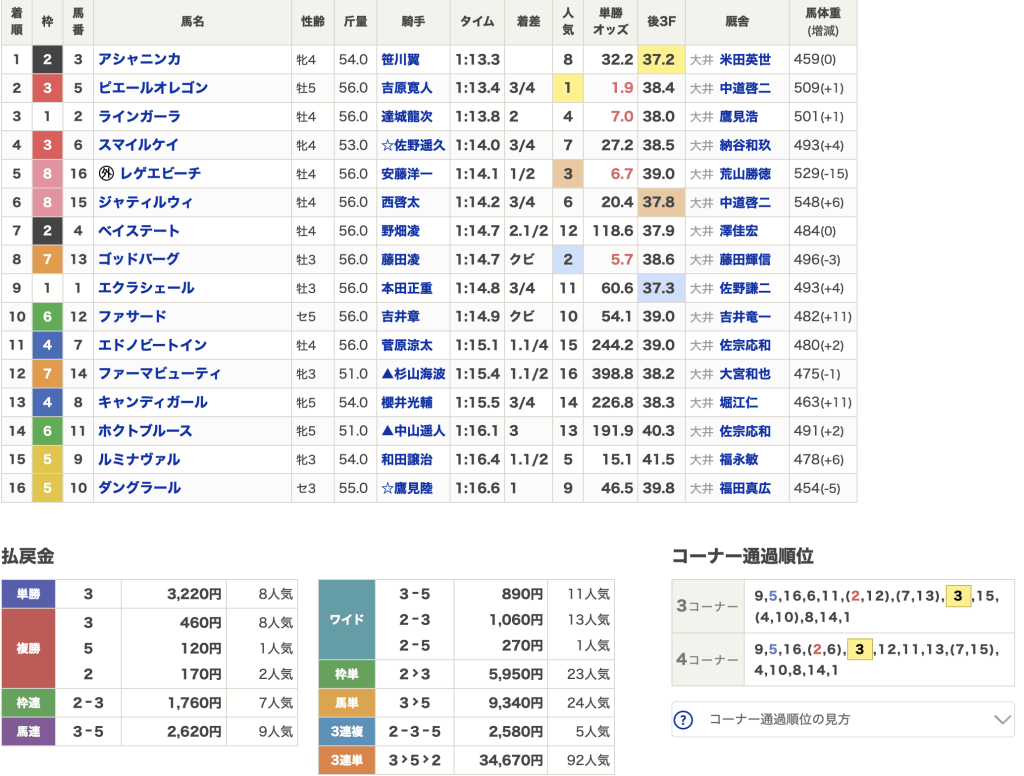1024x776 pixels.
Task: Open horse スマイルケイ link
Action: click(138, 145)
